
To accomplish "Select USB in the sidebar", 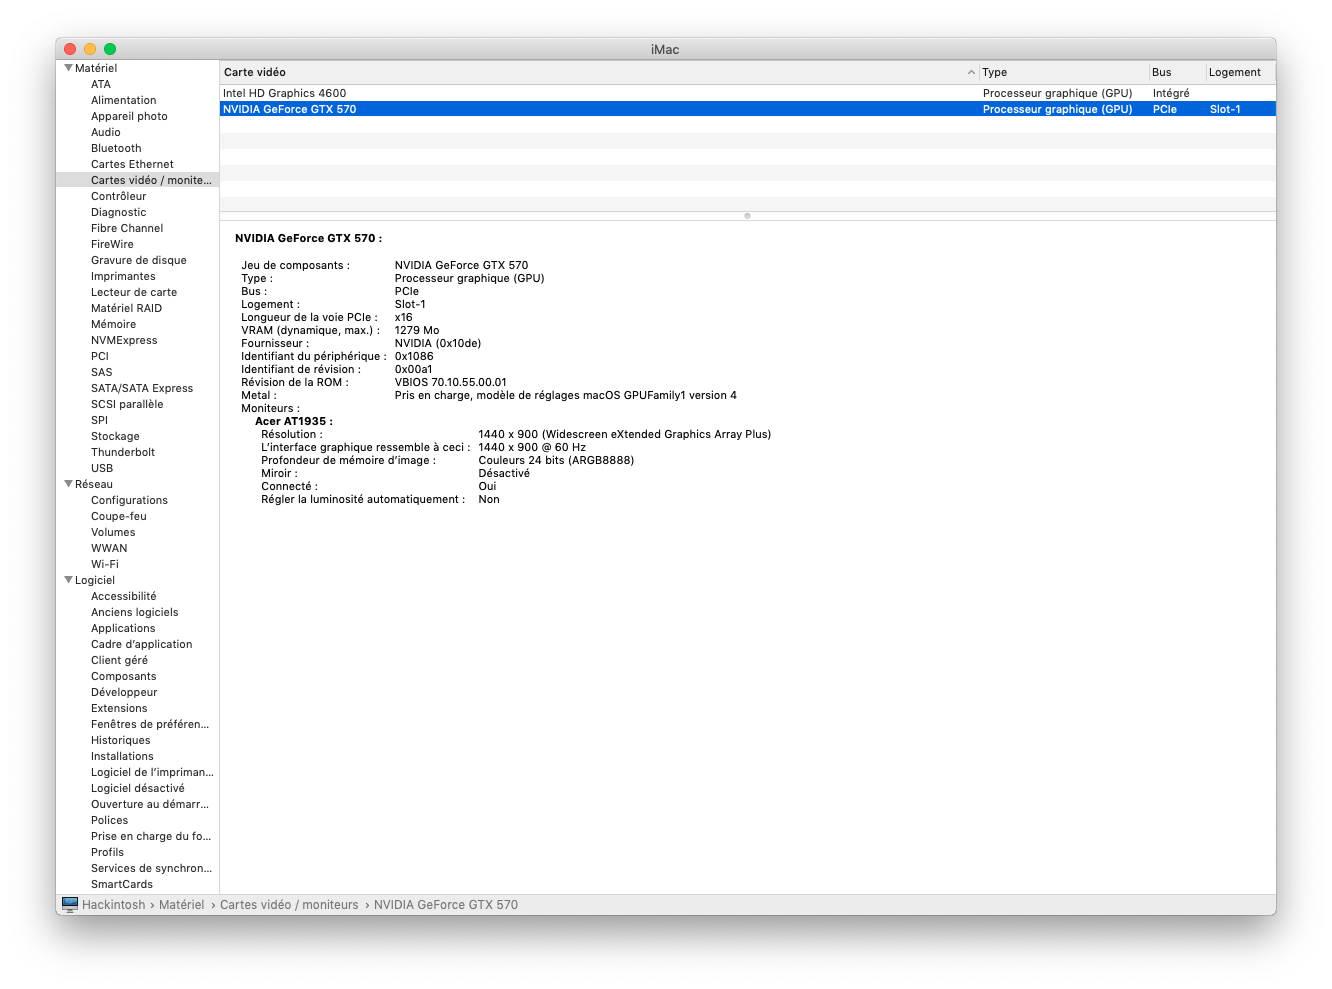I will pos(102,468).
